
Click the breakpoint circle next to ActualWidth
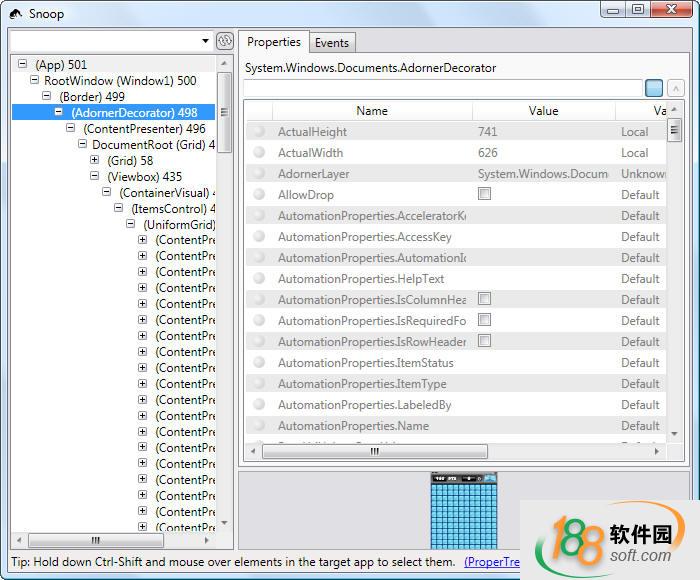tap(259, 153)
